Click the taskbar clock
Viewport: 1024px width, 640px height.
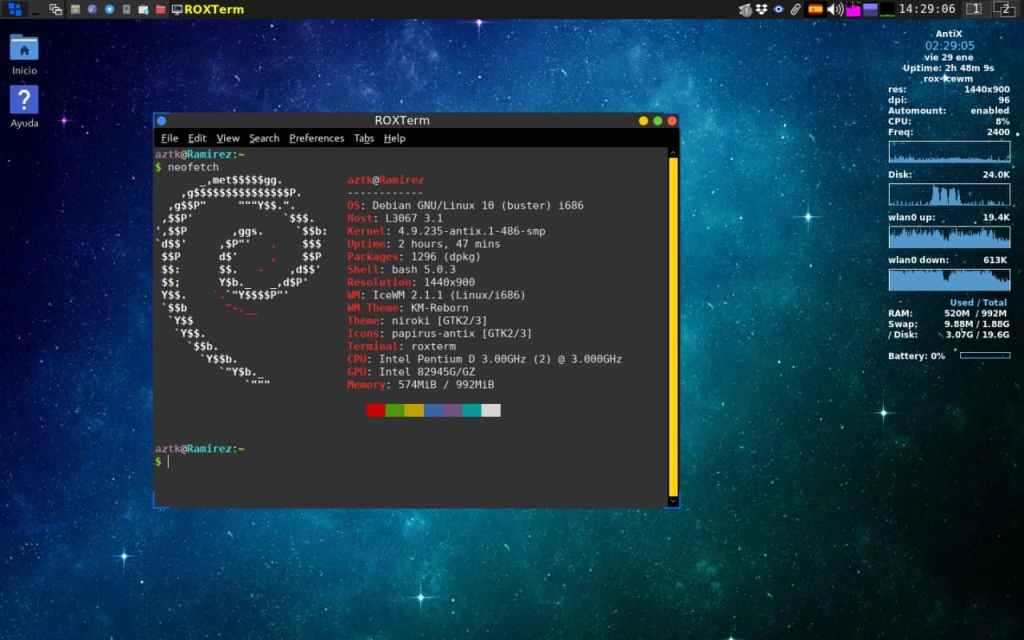(x=926, y=9)
